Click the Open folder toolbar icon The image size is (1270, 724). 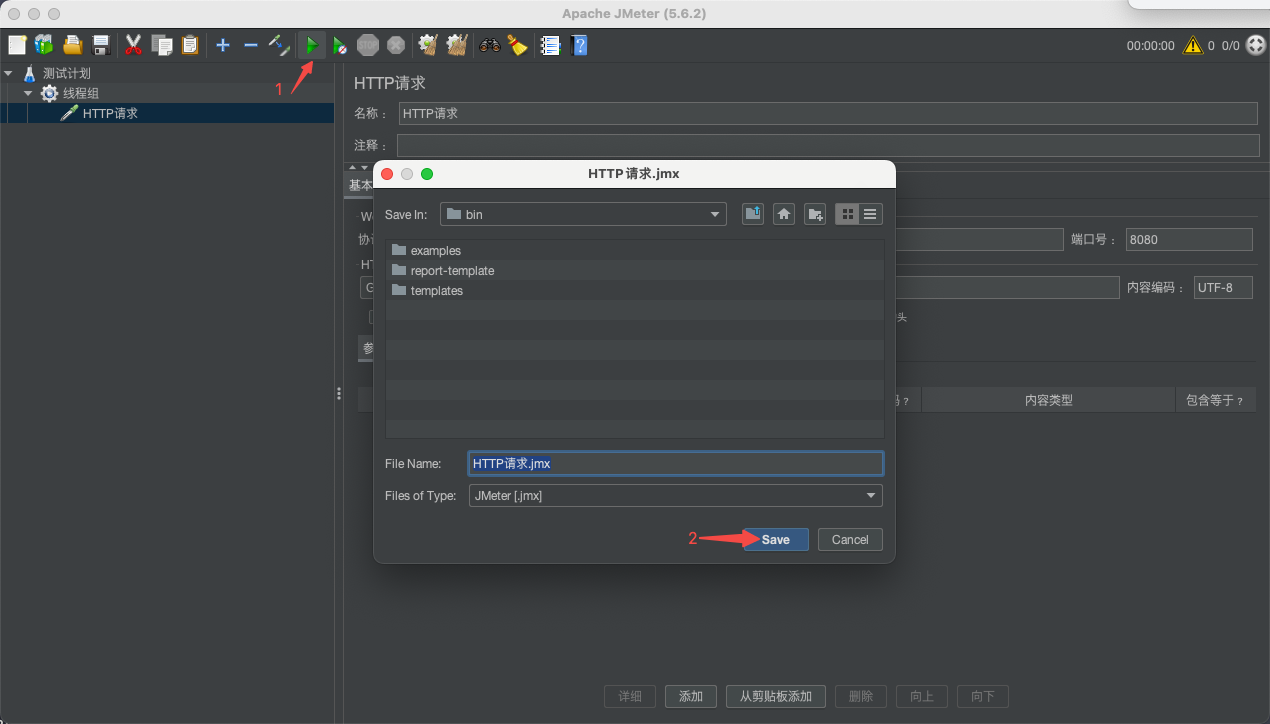click(x=72, y=45)
